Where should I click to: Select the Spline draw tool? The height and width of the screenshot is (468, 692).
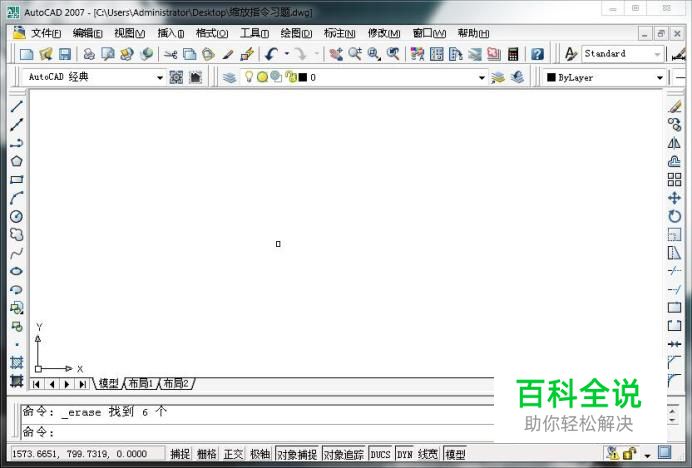16,253
